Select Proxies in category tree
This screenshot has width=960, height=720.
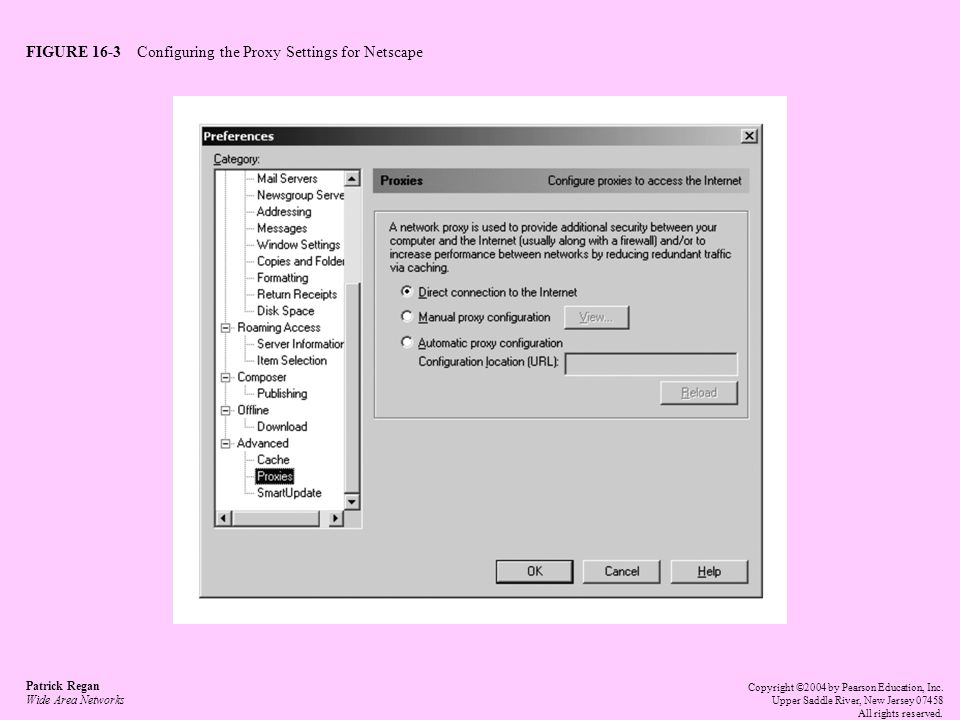(x=274, y=476)
